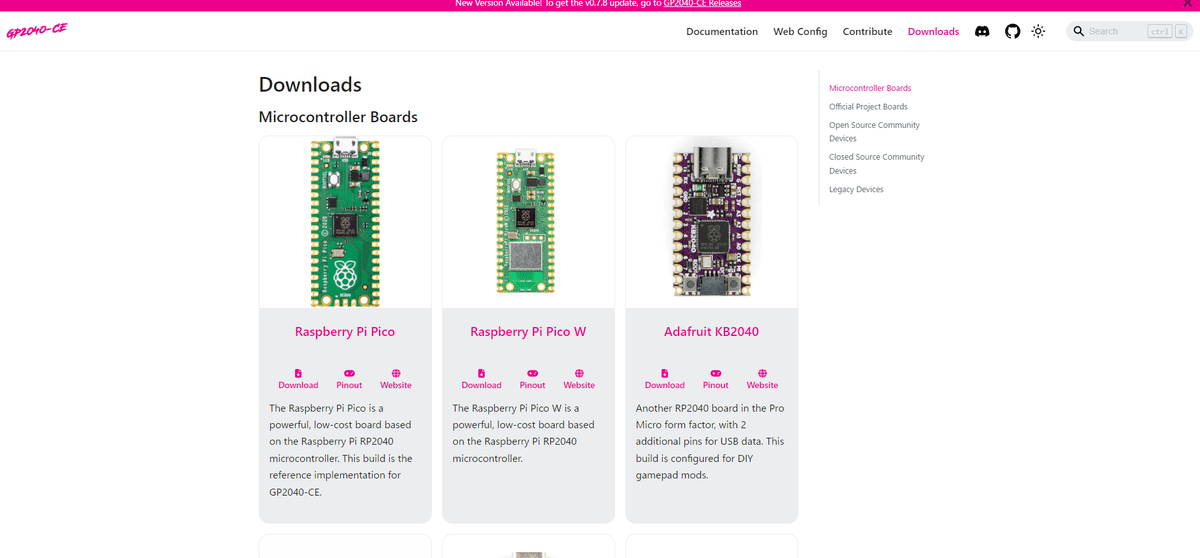1200x558 pixels.
Task: Jump to Closed Source Community Devices
Action: [x=876, y=163]
